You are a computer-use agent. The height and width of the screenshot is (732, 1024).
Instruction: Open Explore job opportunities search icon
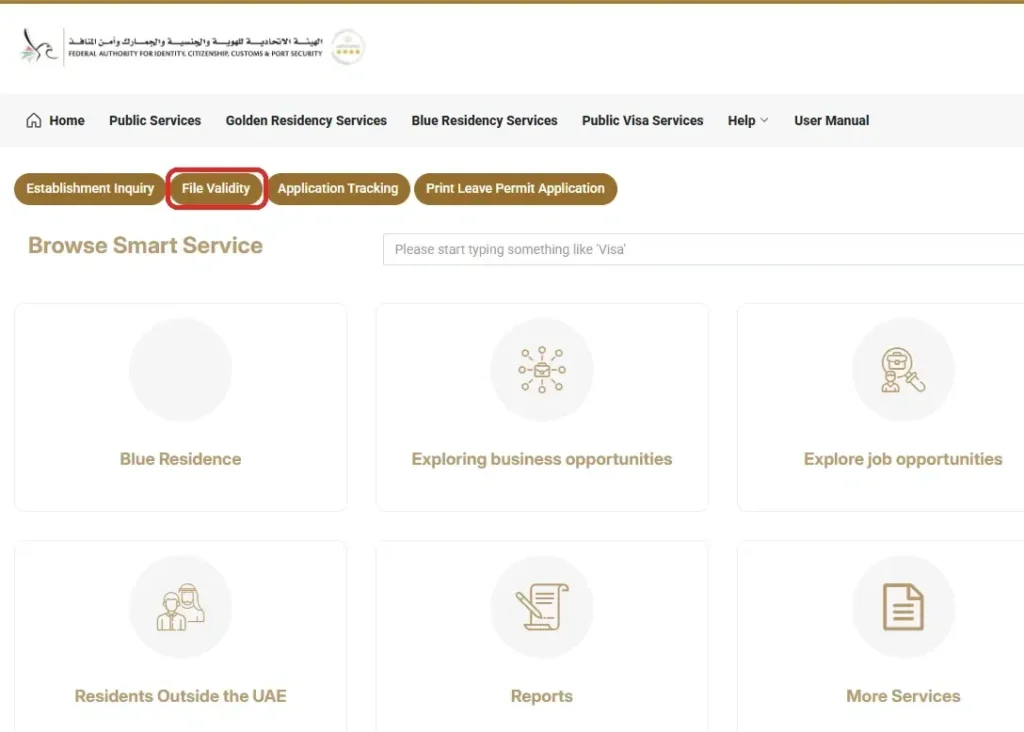pos(903,370)
